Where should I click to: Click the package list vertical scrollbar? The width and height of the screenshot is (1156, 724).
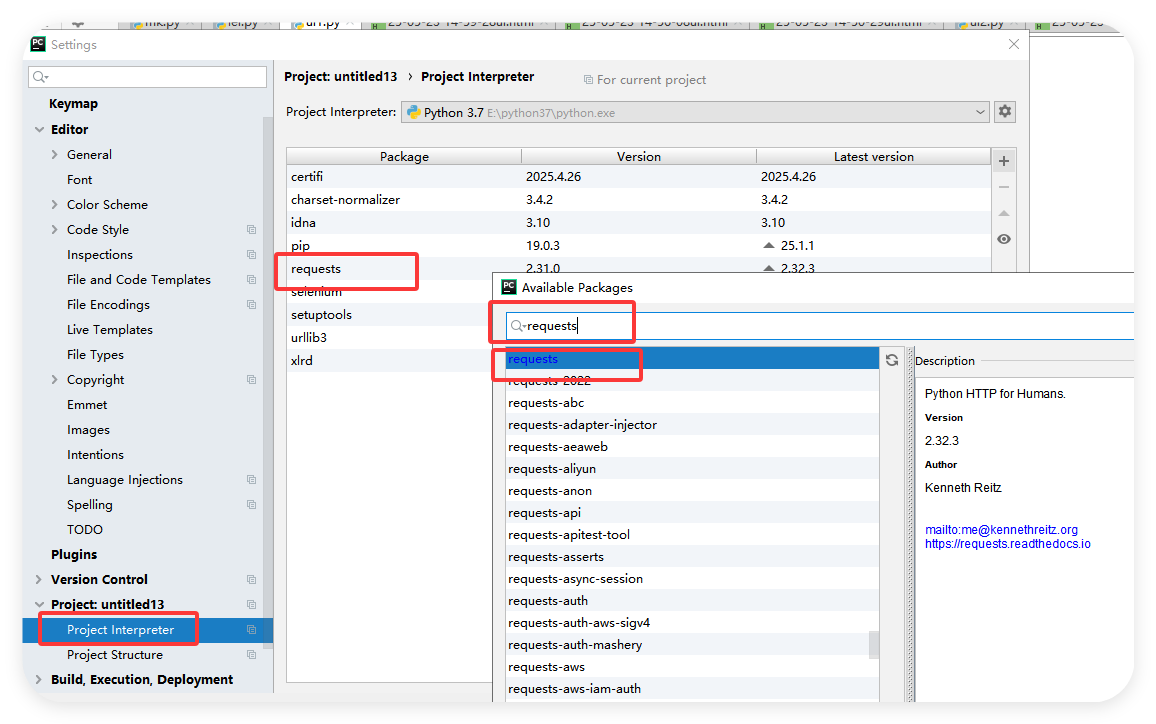click(x=874, y=644)
